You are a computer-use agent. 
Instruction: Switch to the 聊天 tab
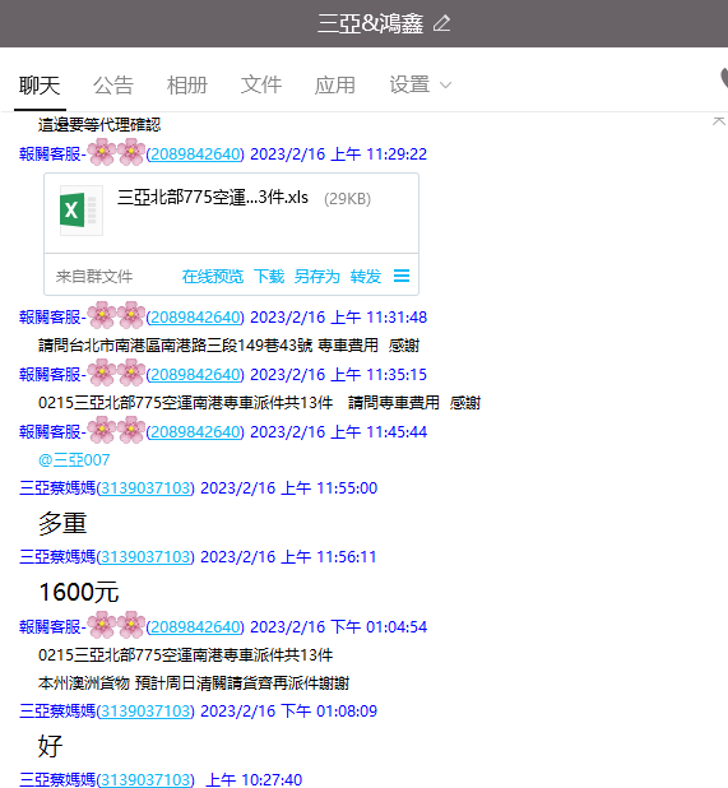click(x=40, y=85)
